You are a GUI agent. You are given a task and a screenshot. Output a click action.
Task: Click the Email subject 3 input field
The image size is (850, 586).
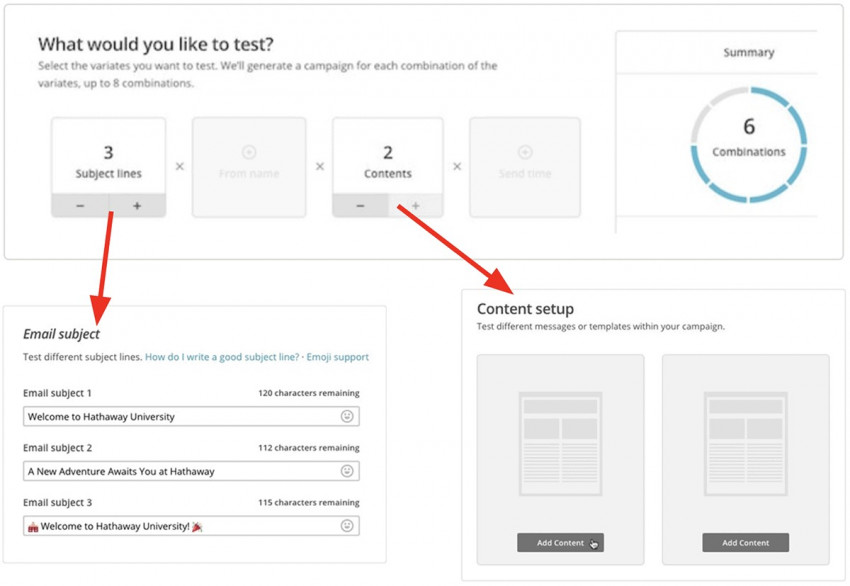[x=191, y=526]
